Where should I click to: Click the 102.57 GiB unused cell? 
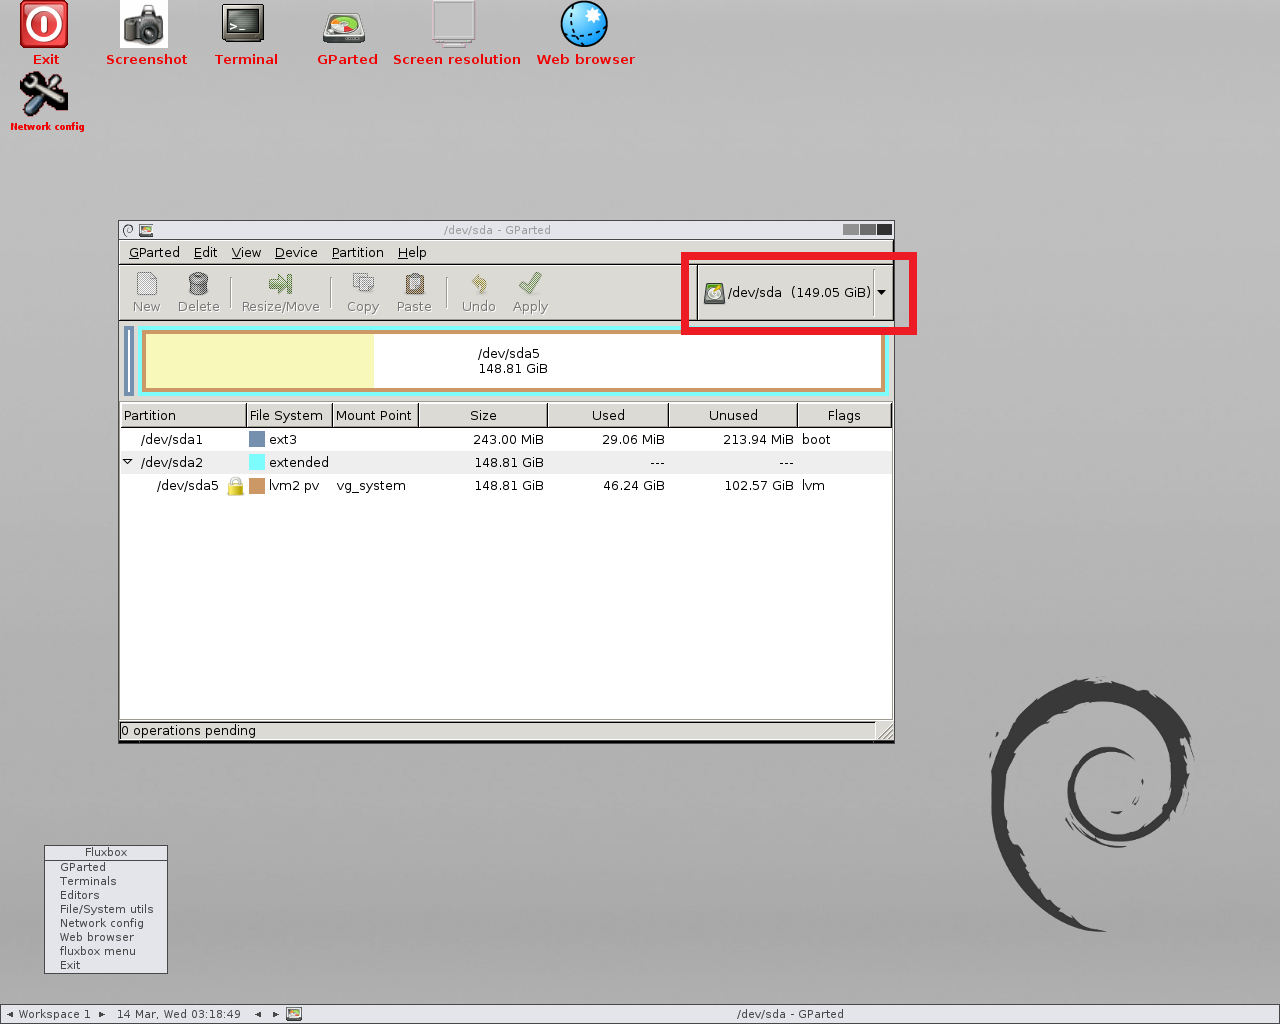click(x=759, y=486)
